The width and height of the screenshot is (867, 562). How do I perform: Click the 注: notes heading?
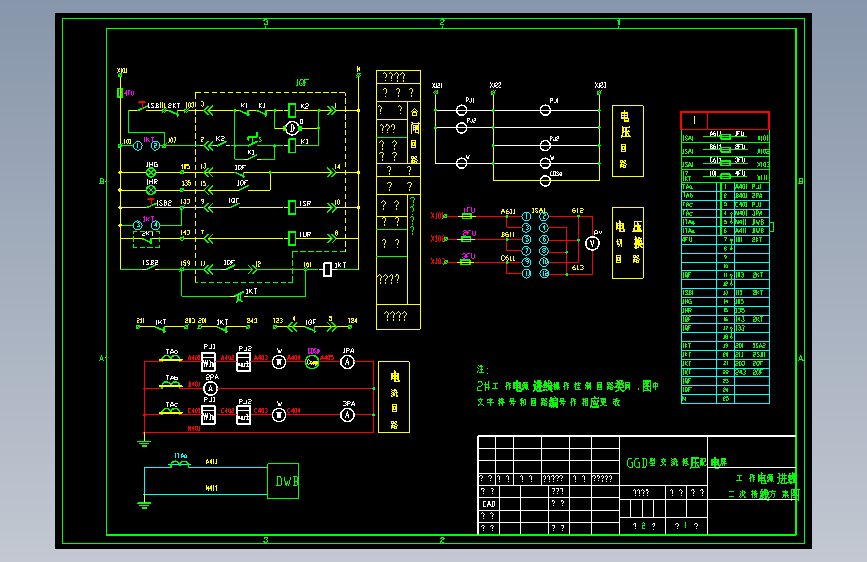coord(483,370)
